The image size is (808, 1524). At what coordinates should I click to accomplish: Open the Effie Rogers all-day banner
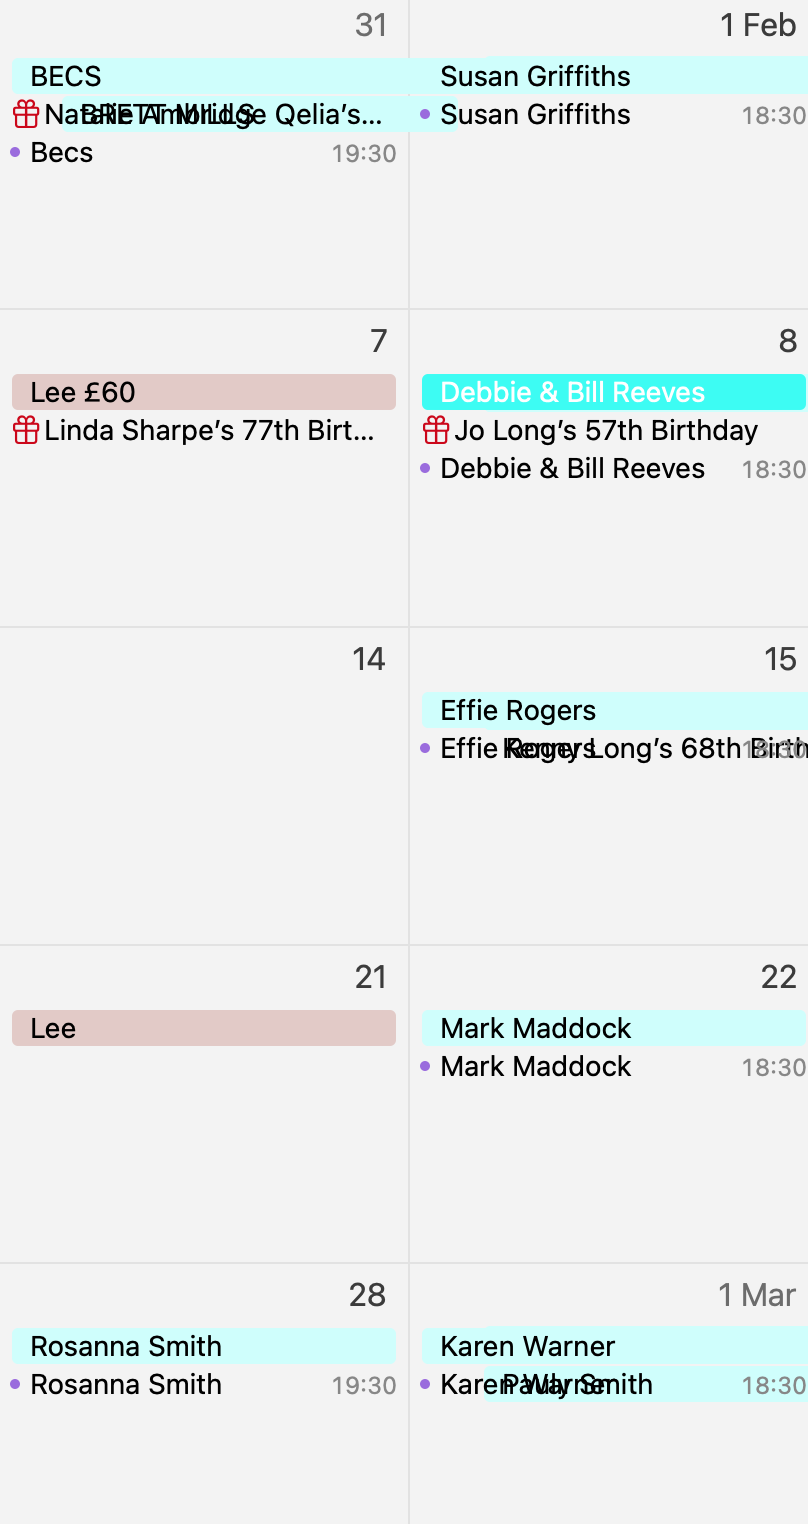pyautogui.click(x=612, y=710)
